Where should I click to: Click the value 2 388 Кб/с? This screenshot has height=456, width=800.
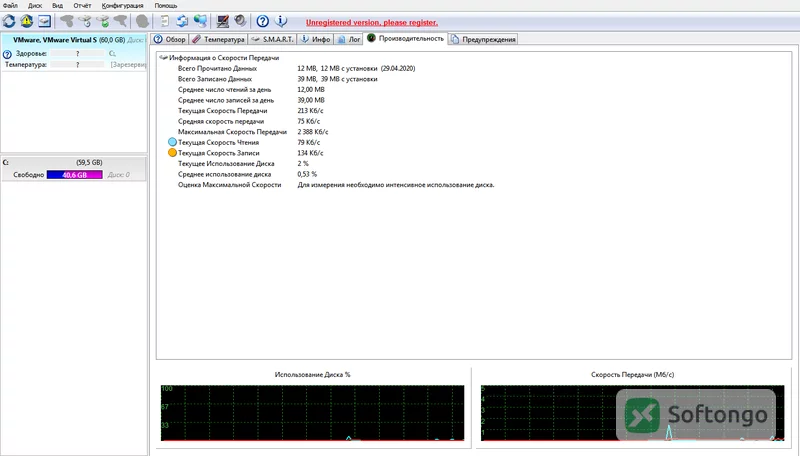click(x=313, y=132)
